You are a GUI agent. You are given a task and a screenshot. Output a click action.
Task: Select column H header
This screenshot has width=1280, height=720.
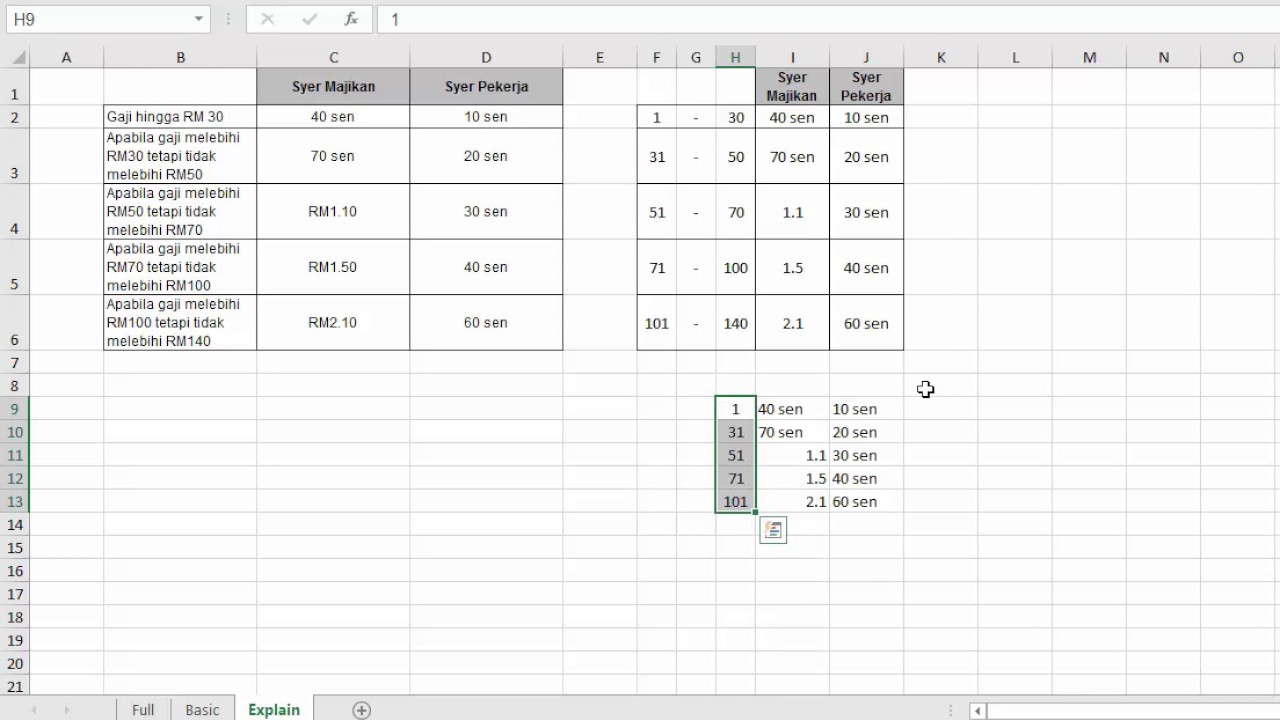point(735,58)
